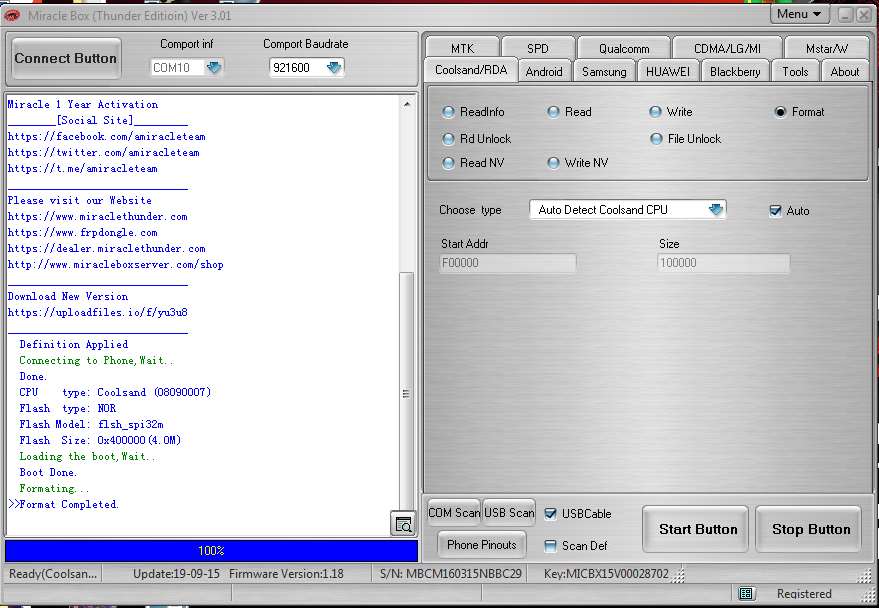The height and width of the screenshot is (608, 879).
Task: Switch to the SPD tab
Action: [538, 48]
